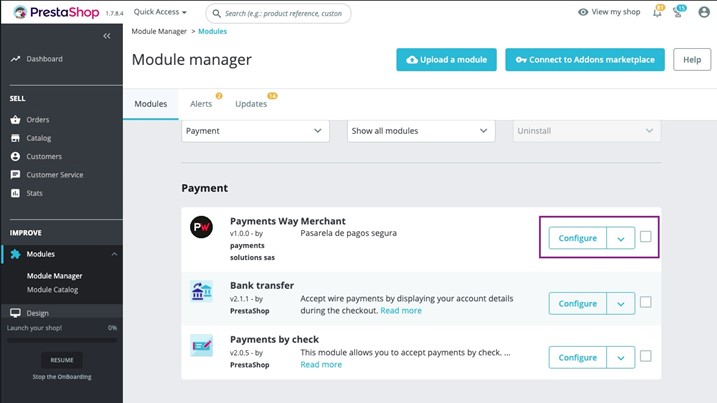Open the shopping cart icon in header
Screen dimensions: 717x403
(679, 12)
